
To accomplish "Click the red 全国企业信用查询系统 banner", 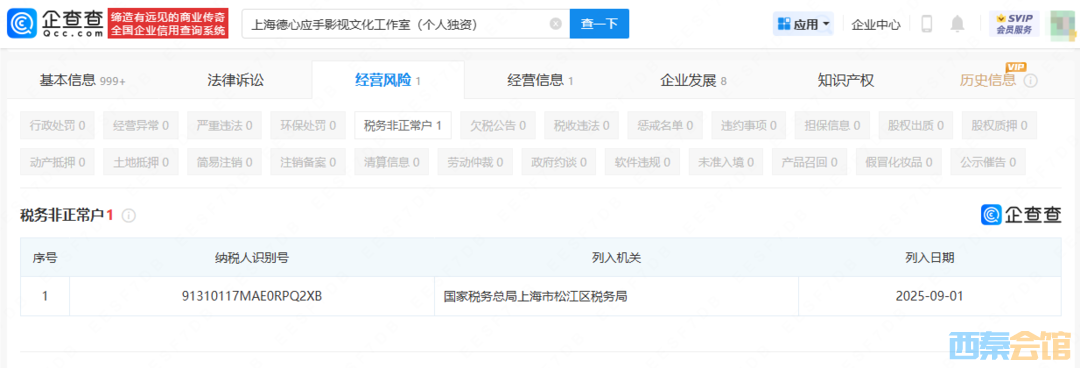I will pos(168,24).
